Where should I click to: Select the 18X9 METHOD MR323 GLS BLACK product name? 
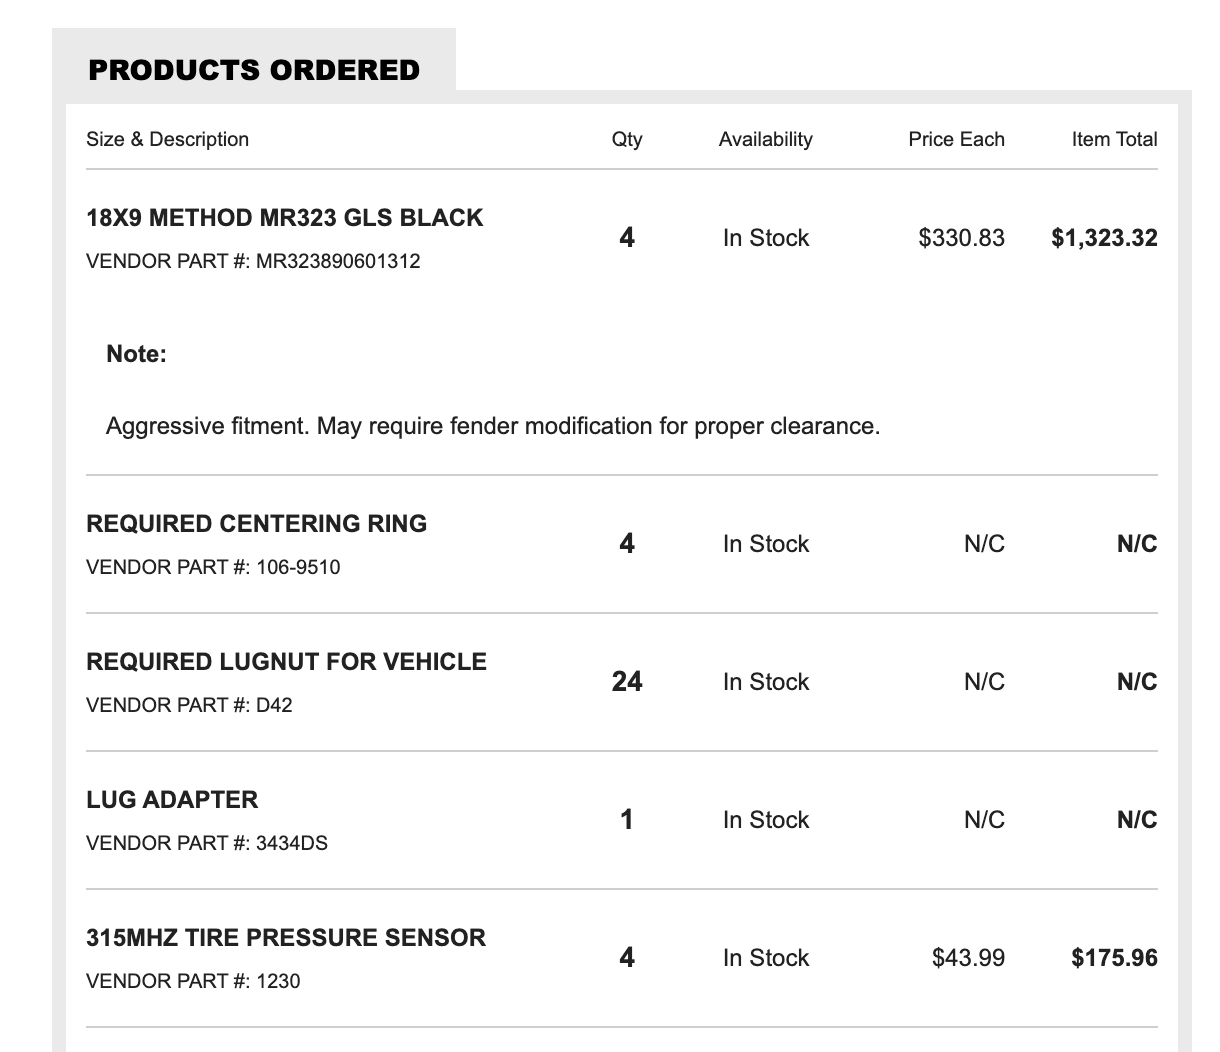pyautogui.click(x=285, y=218)
